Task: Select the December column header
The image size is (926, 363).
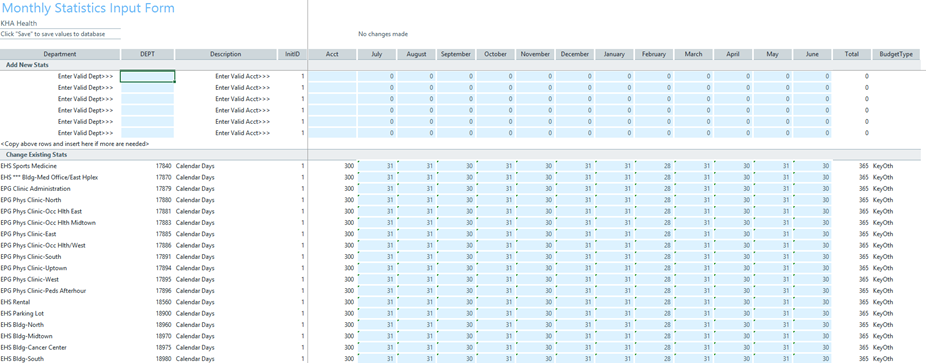Action: pos(575,54)
